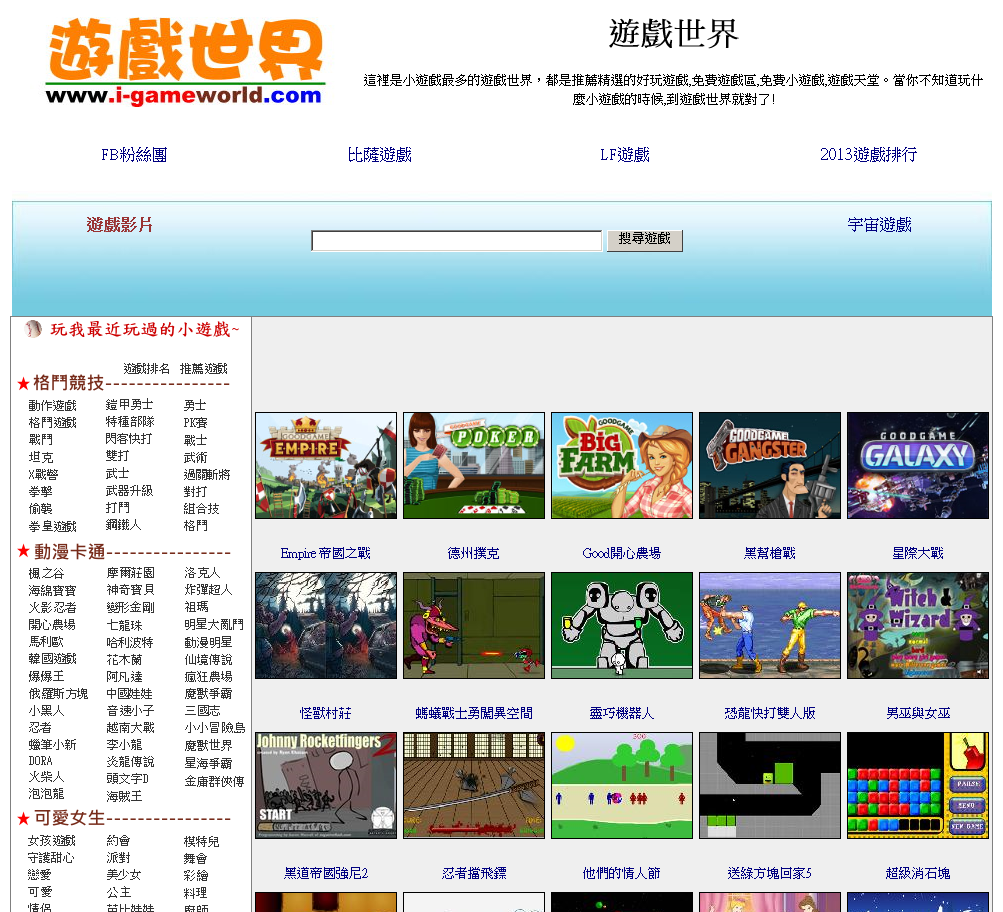This screenshot has width=1003, height=912.
Task: Open the ninja shuriken dojo thumbnail
Action: click(x=473, y=785)
